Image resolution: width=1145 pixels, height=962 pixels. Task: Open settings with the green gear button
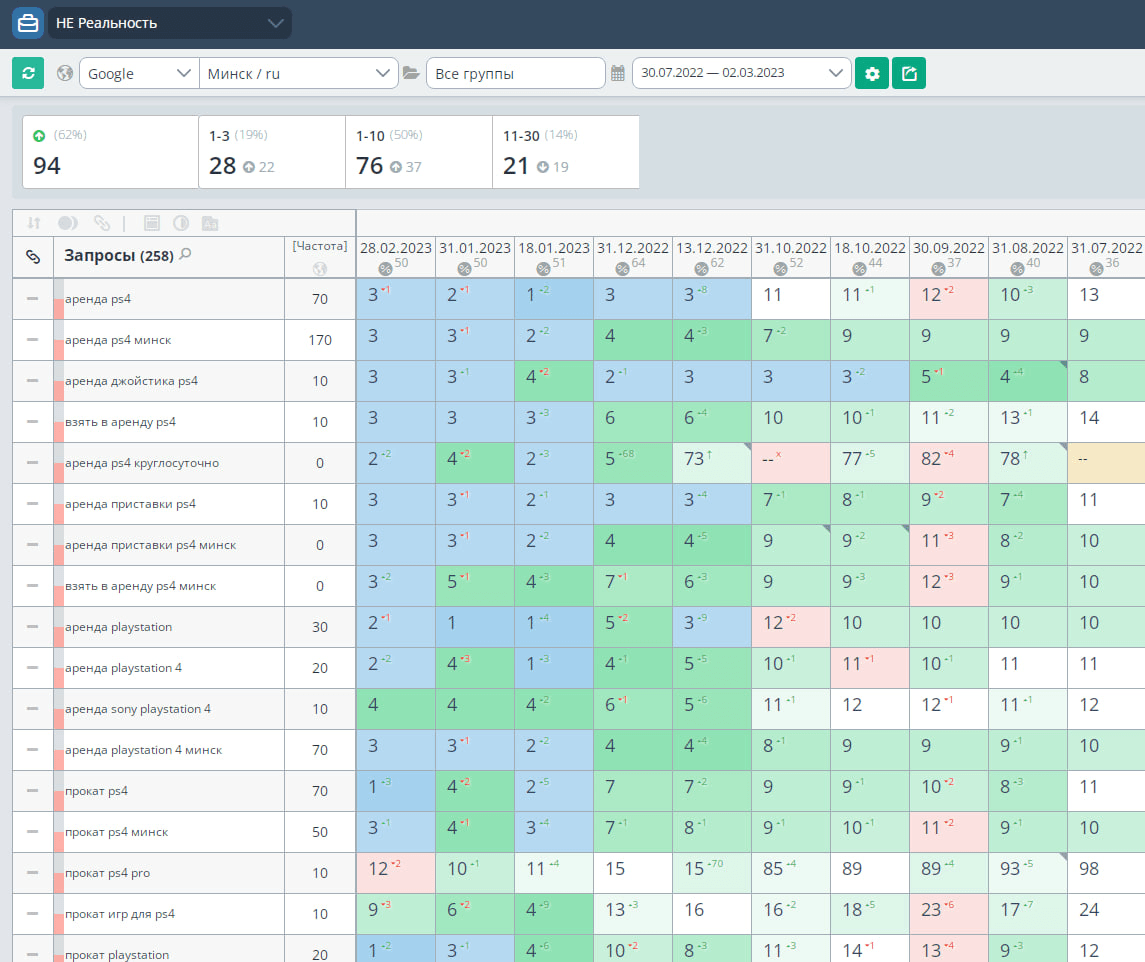[872, 73]
